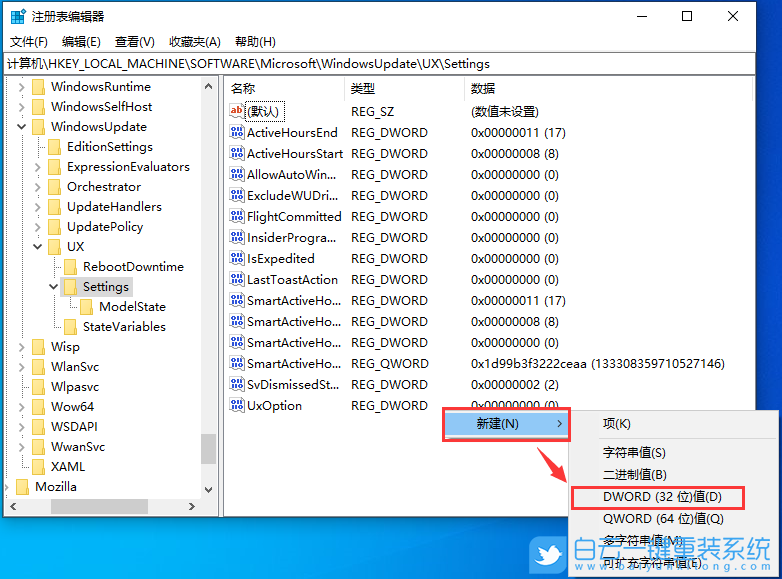Click the tree horizontal scroll left arrow
Screen dimensions: 782x579
pyautogui.click(x=13, y=507)
